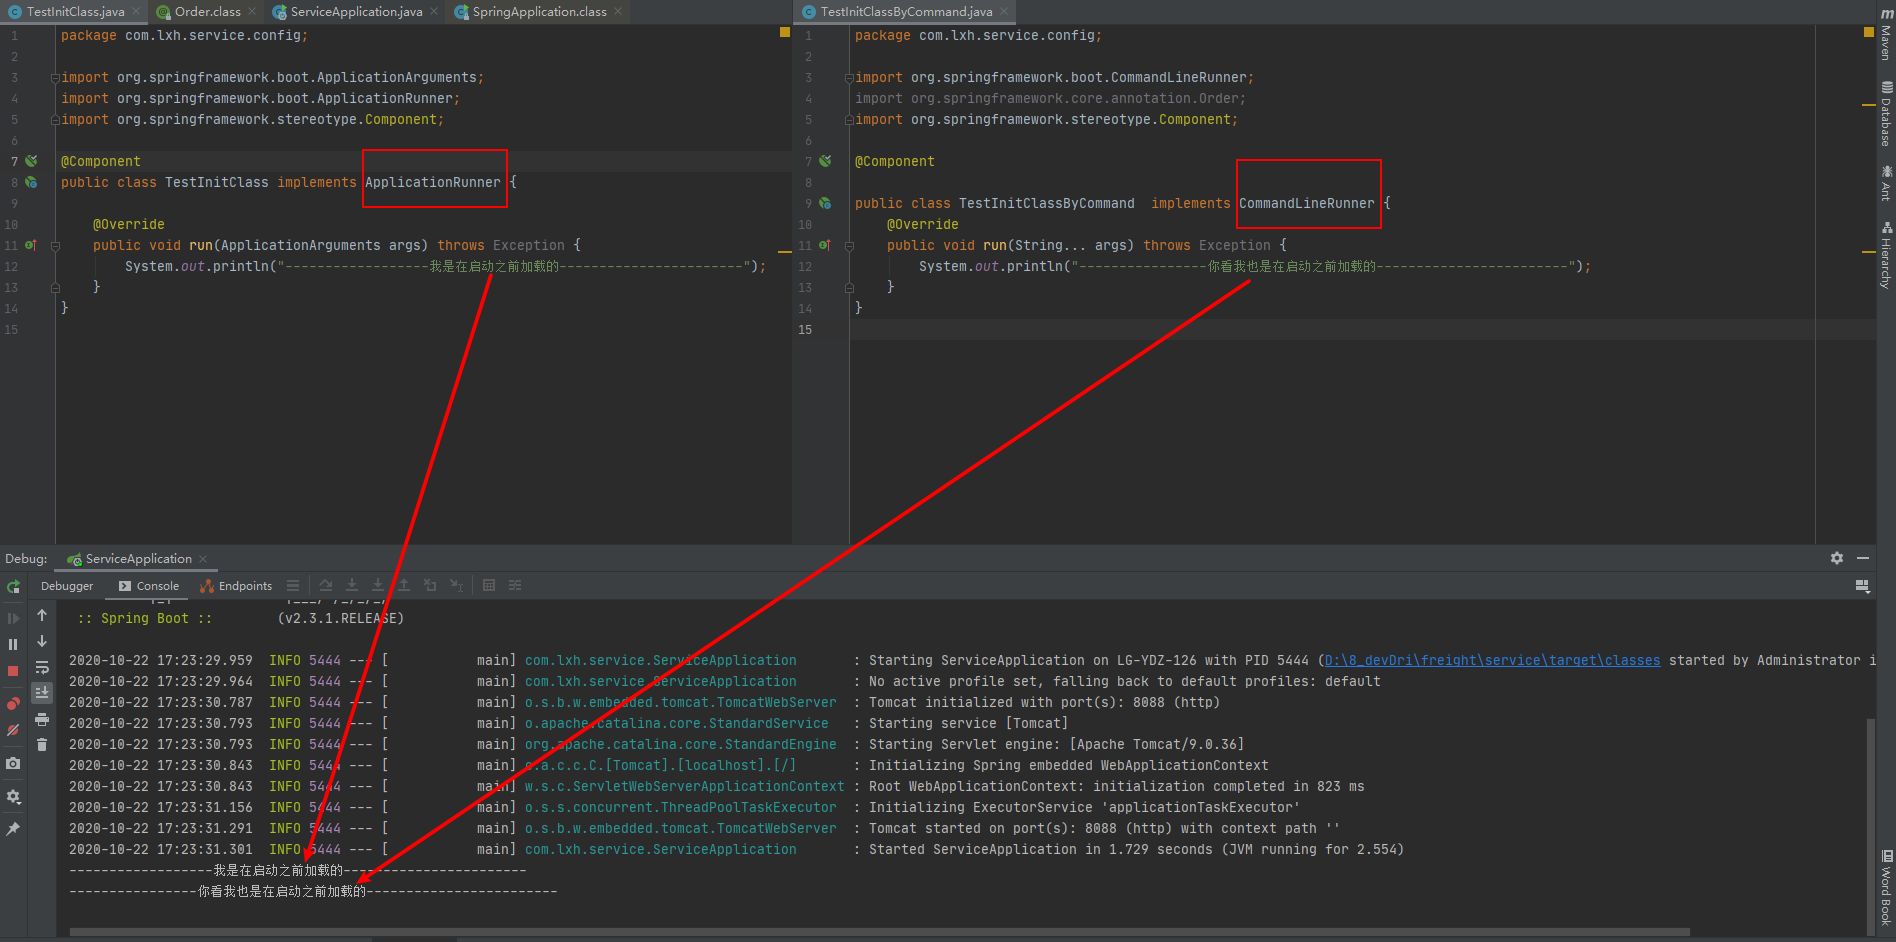The height and width of the screenshot is (942, 1896).
Task: Click the inspection indicator in TestInitClass.java editor
Action: point(785,33)
